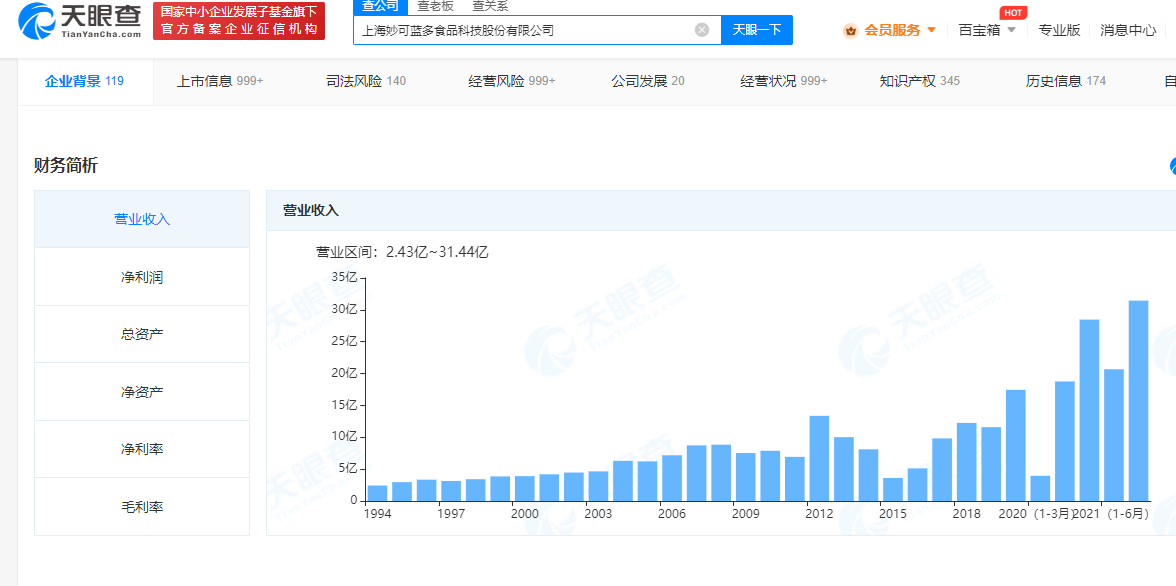The height and width of the screenshot is (586, 1176).
Task: Select the 企业背景 119 tab
Action: click(84, 81)
